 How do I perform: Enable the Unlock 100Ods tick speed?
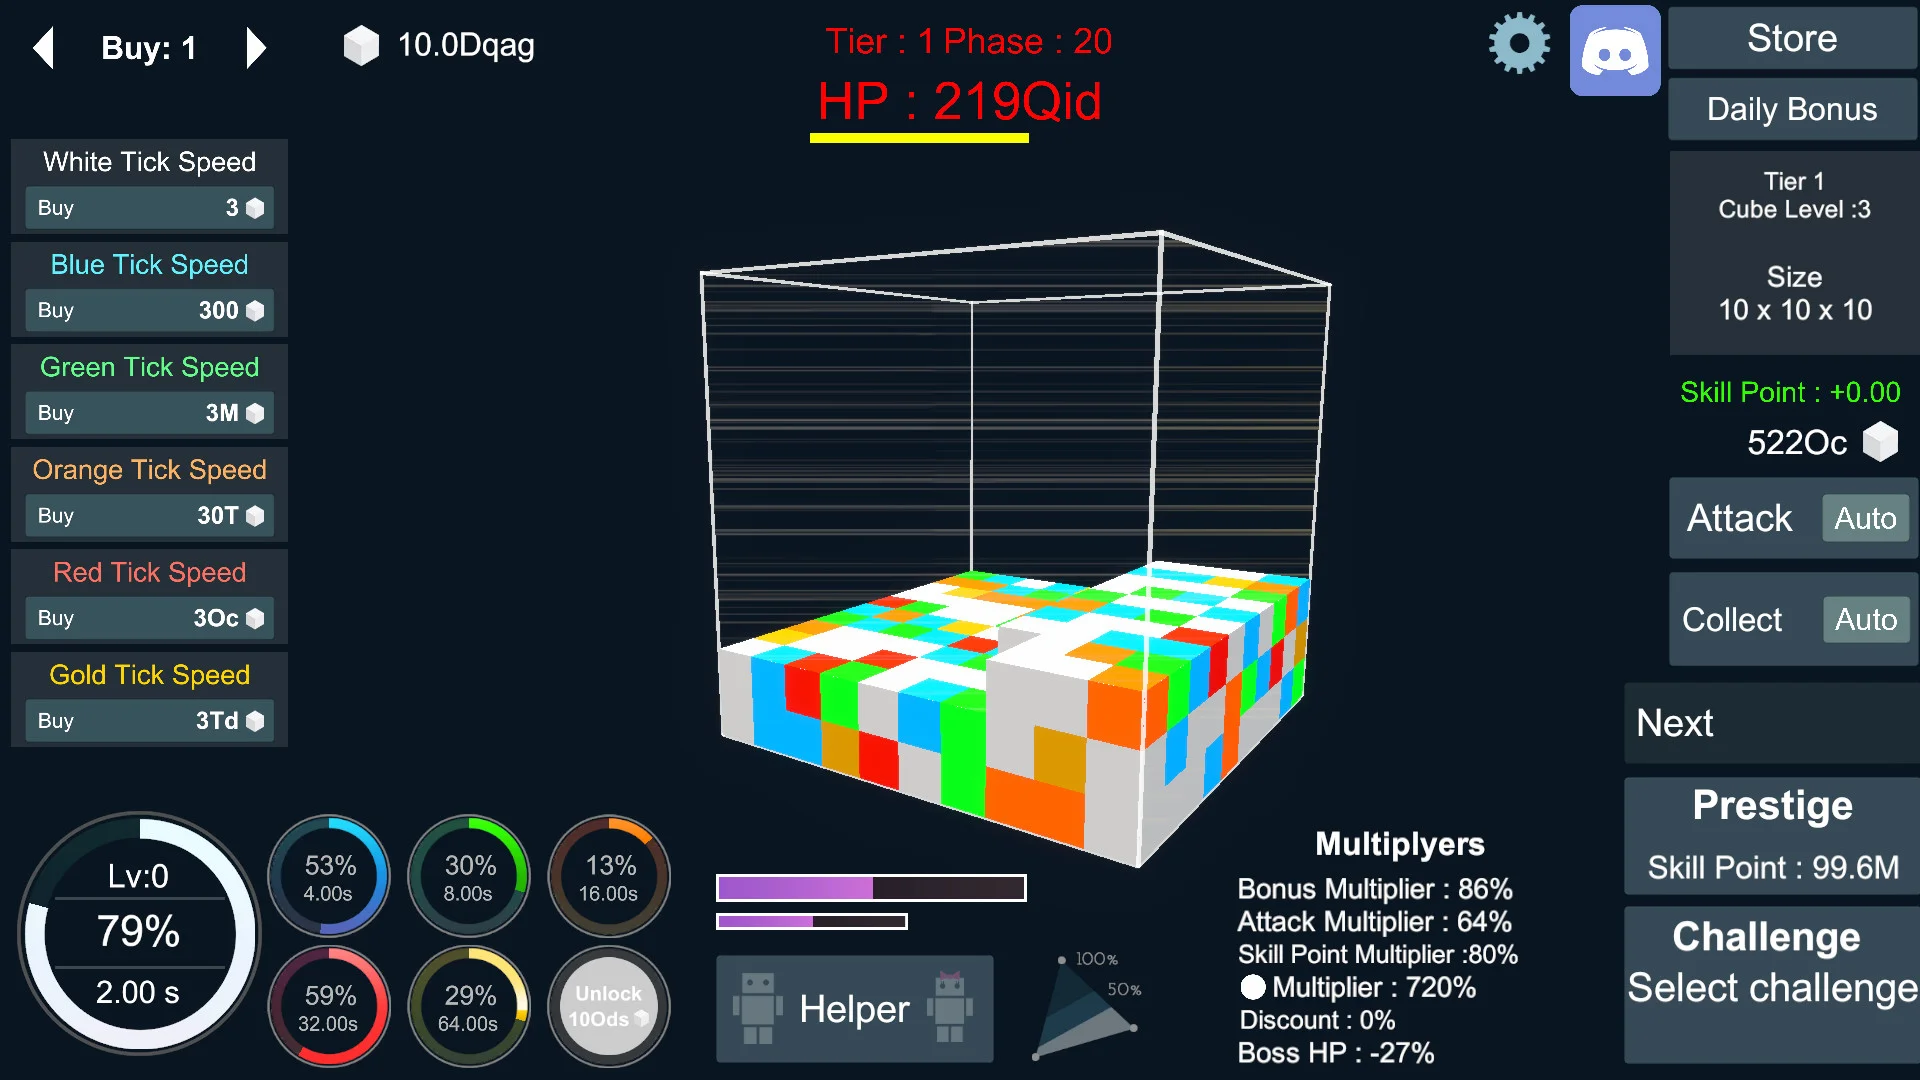click(607, 1006)
